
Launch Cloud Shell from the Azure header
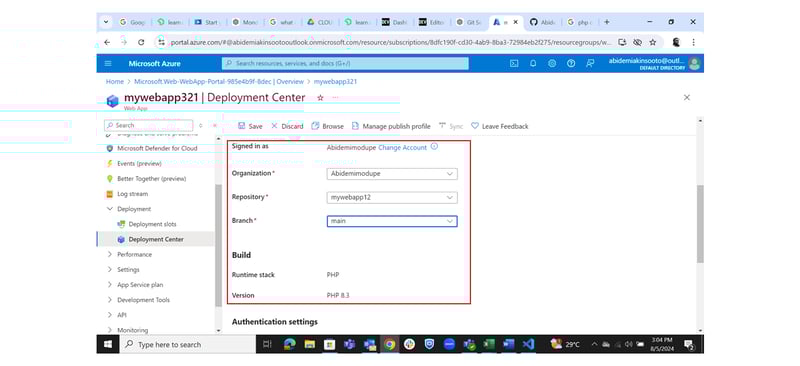click(x=514, y=63)
